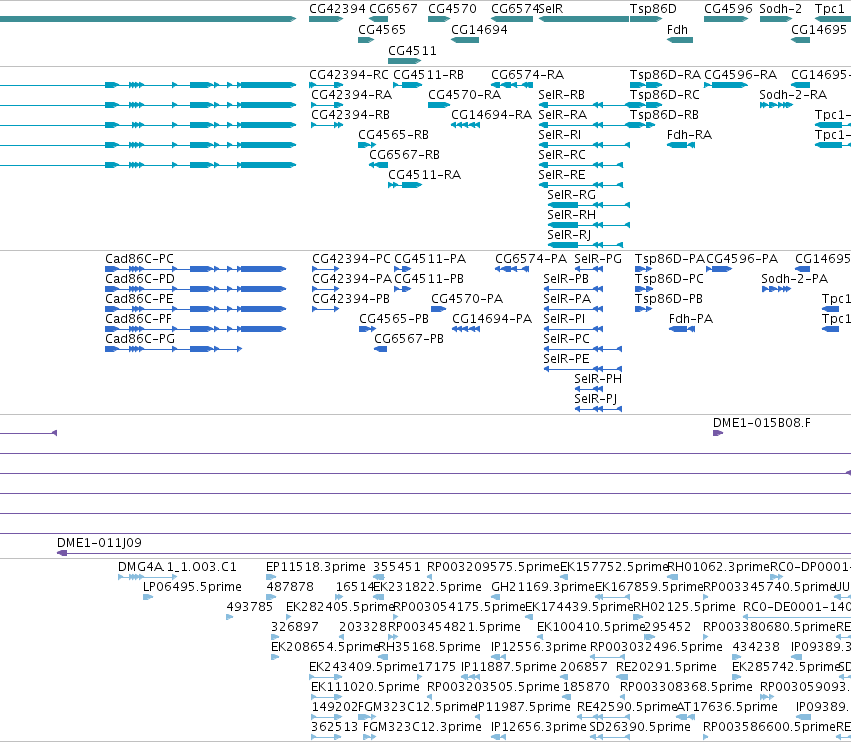851x742 pixels.
Task: Click the Cad86C-PF protein label
Action: tap(139, 319)
